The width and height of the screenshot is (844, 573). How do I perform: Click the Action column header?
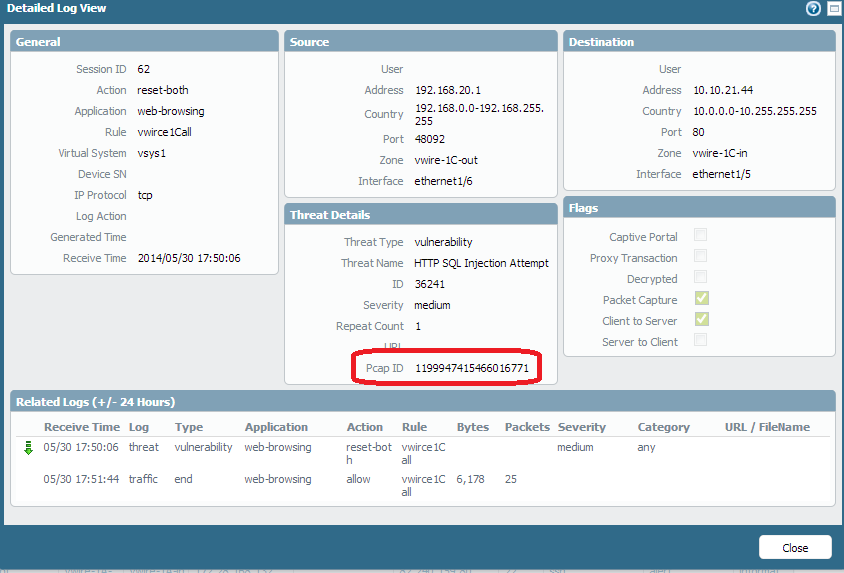[364, 427]
